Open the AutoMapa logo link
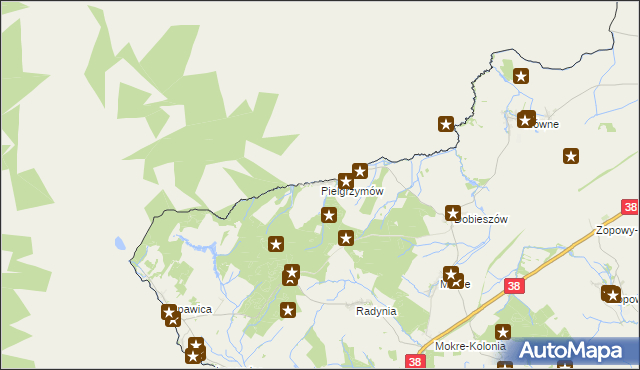 coord(570,351)
